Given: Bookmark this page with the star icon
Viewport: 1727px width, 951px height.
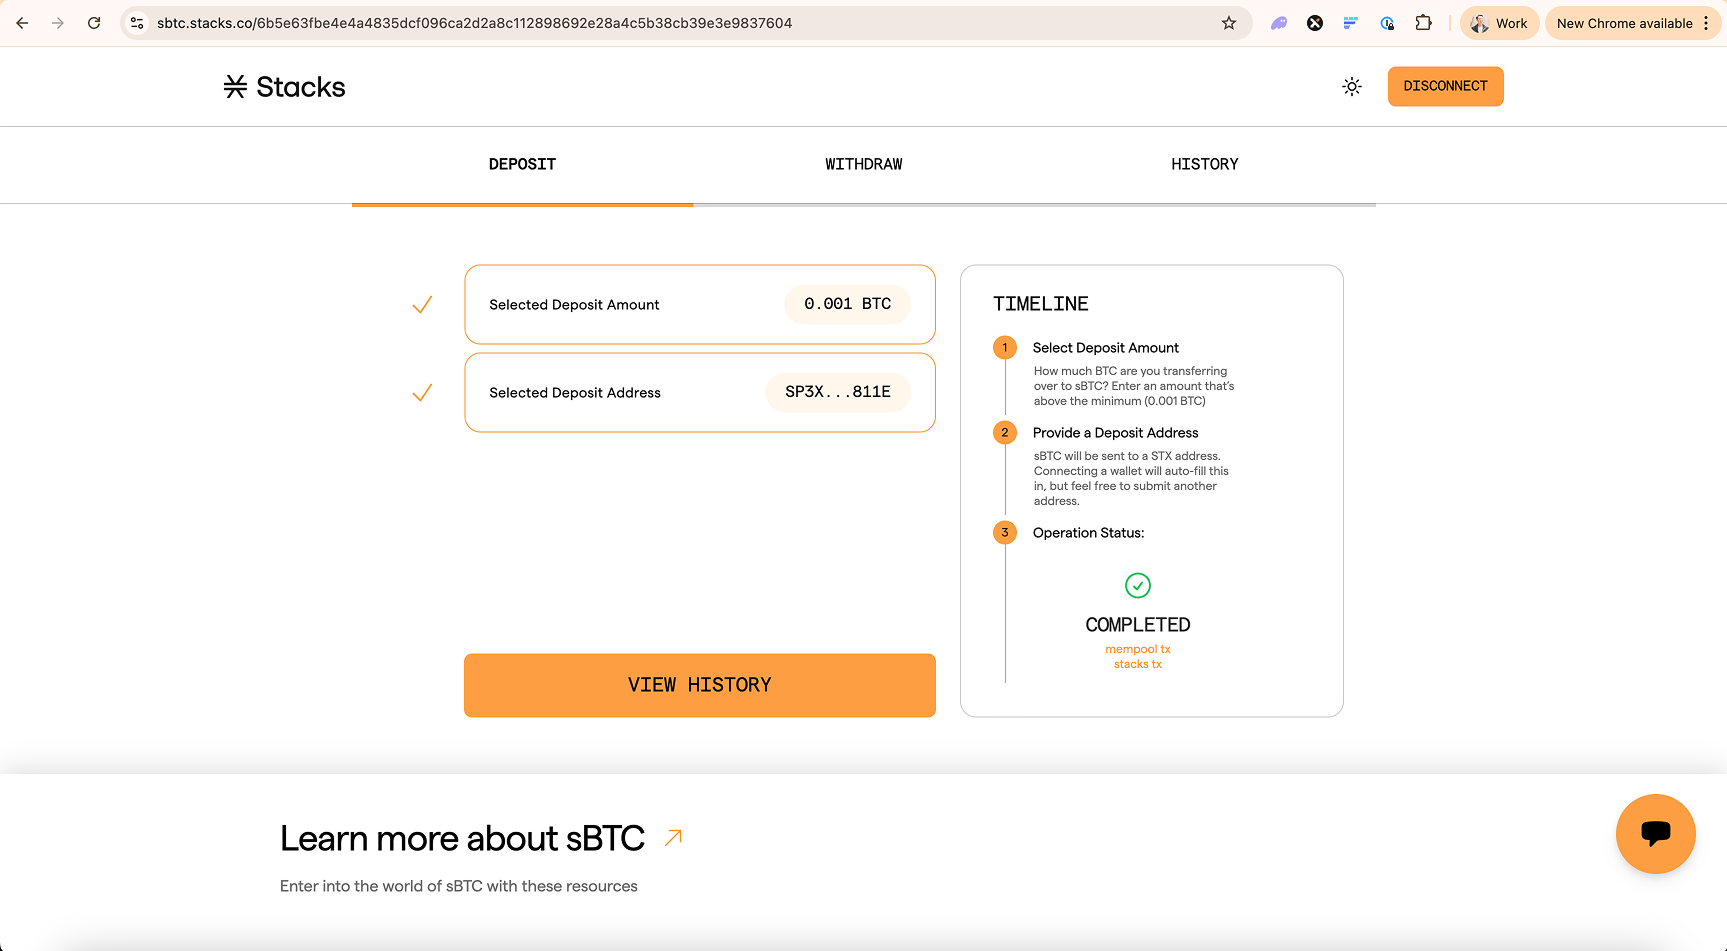Looking at the screenshot, I should point(1229,23).
